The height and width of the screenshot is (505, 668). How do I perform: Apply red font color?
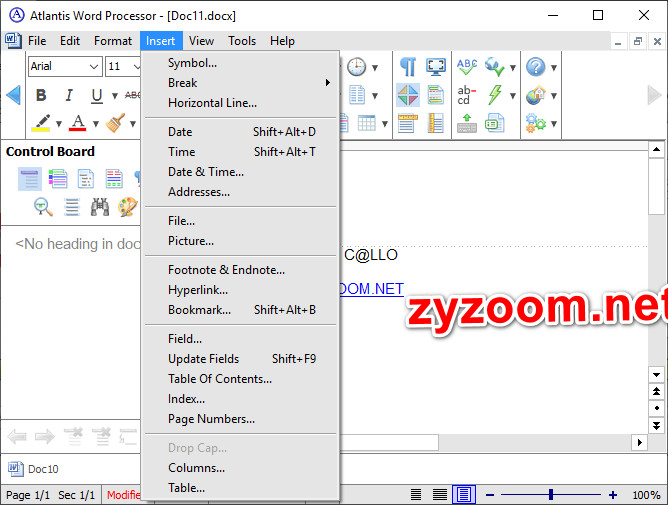(x=78, y=123)
